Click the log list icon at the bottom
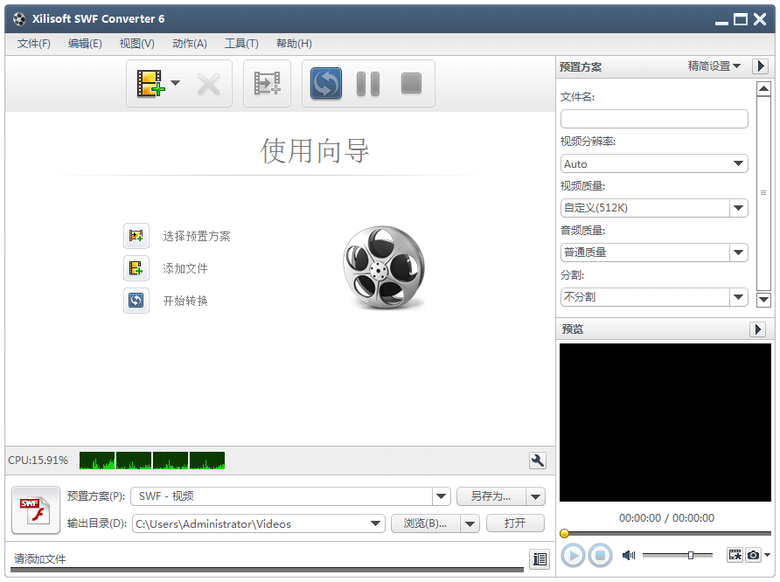The height and width of the screenshot is (582, 780). coord(540,559)
